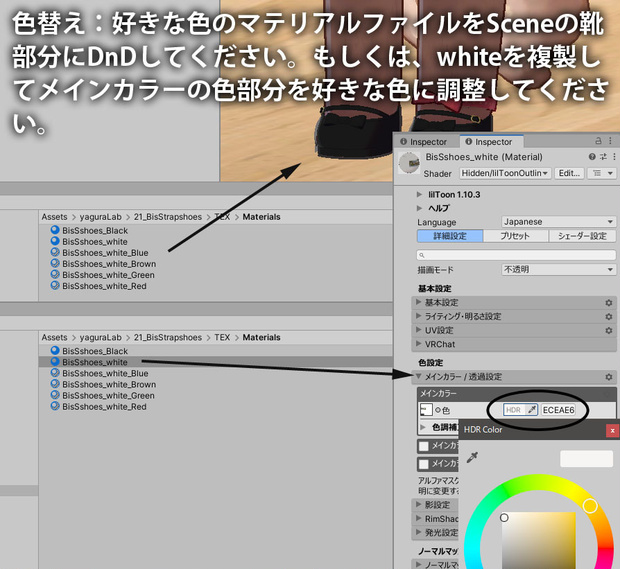The height and width of the screenshot is (569, 620).
Task: Open the 描画モード dropdown set to 不透明
Action: [558, 269]
